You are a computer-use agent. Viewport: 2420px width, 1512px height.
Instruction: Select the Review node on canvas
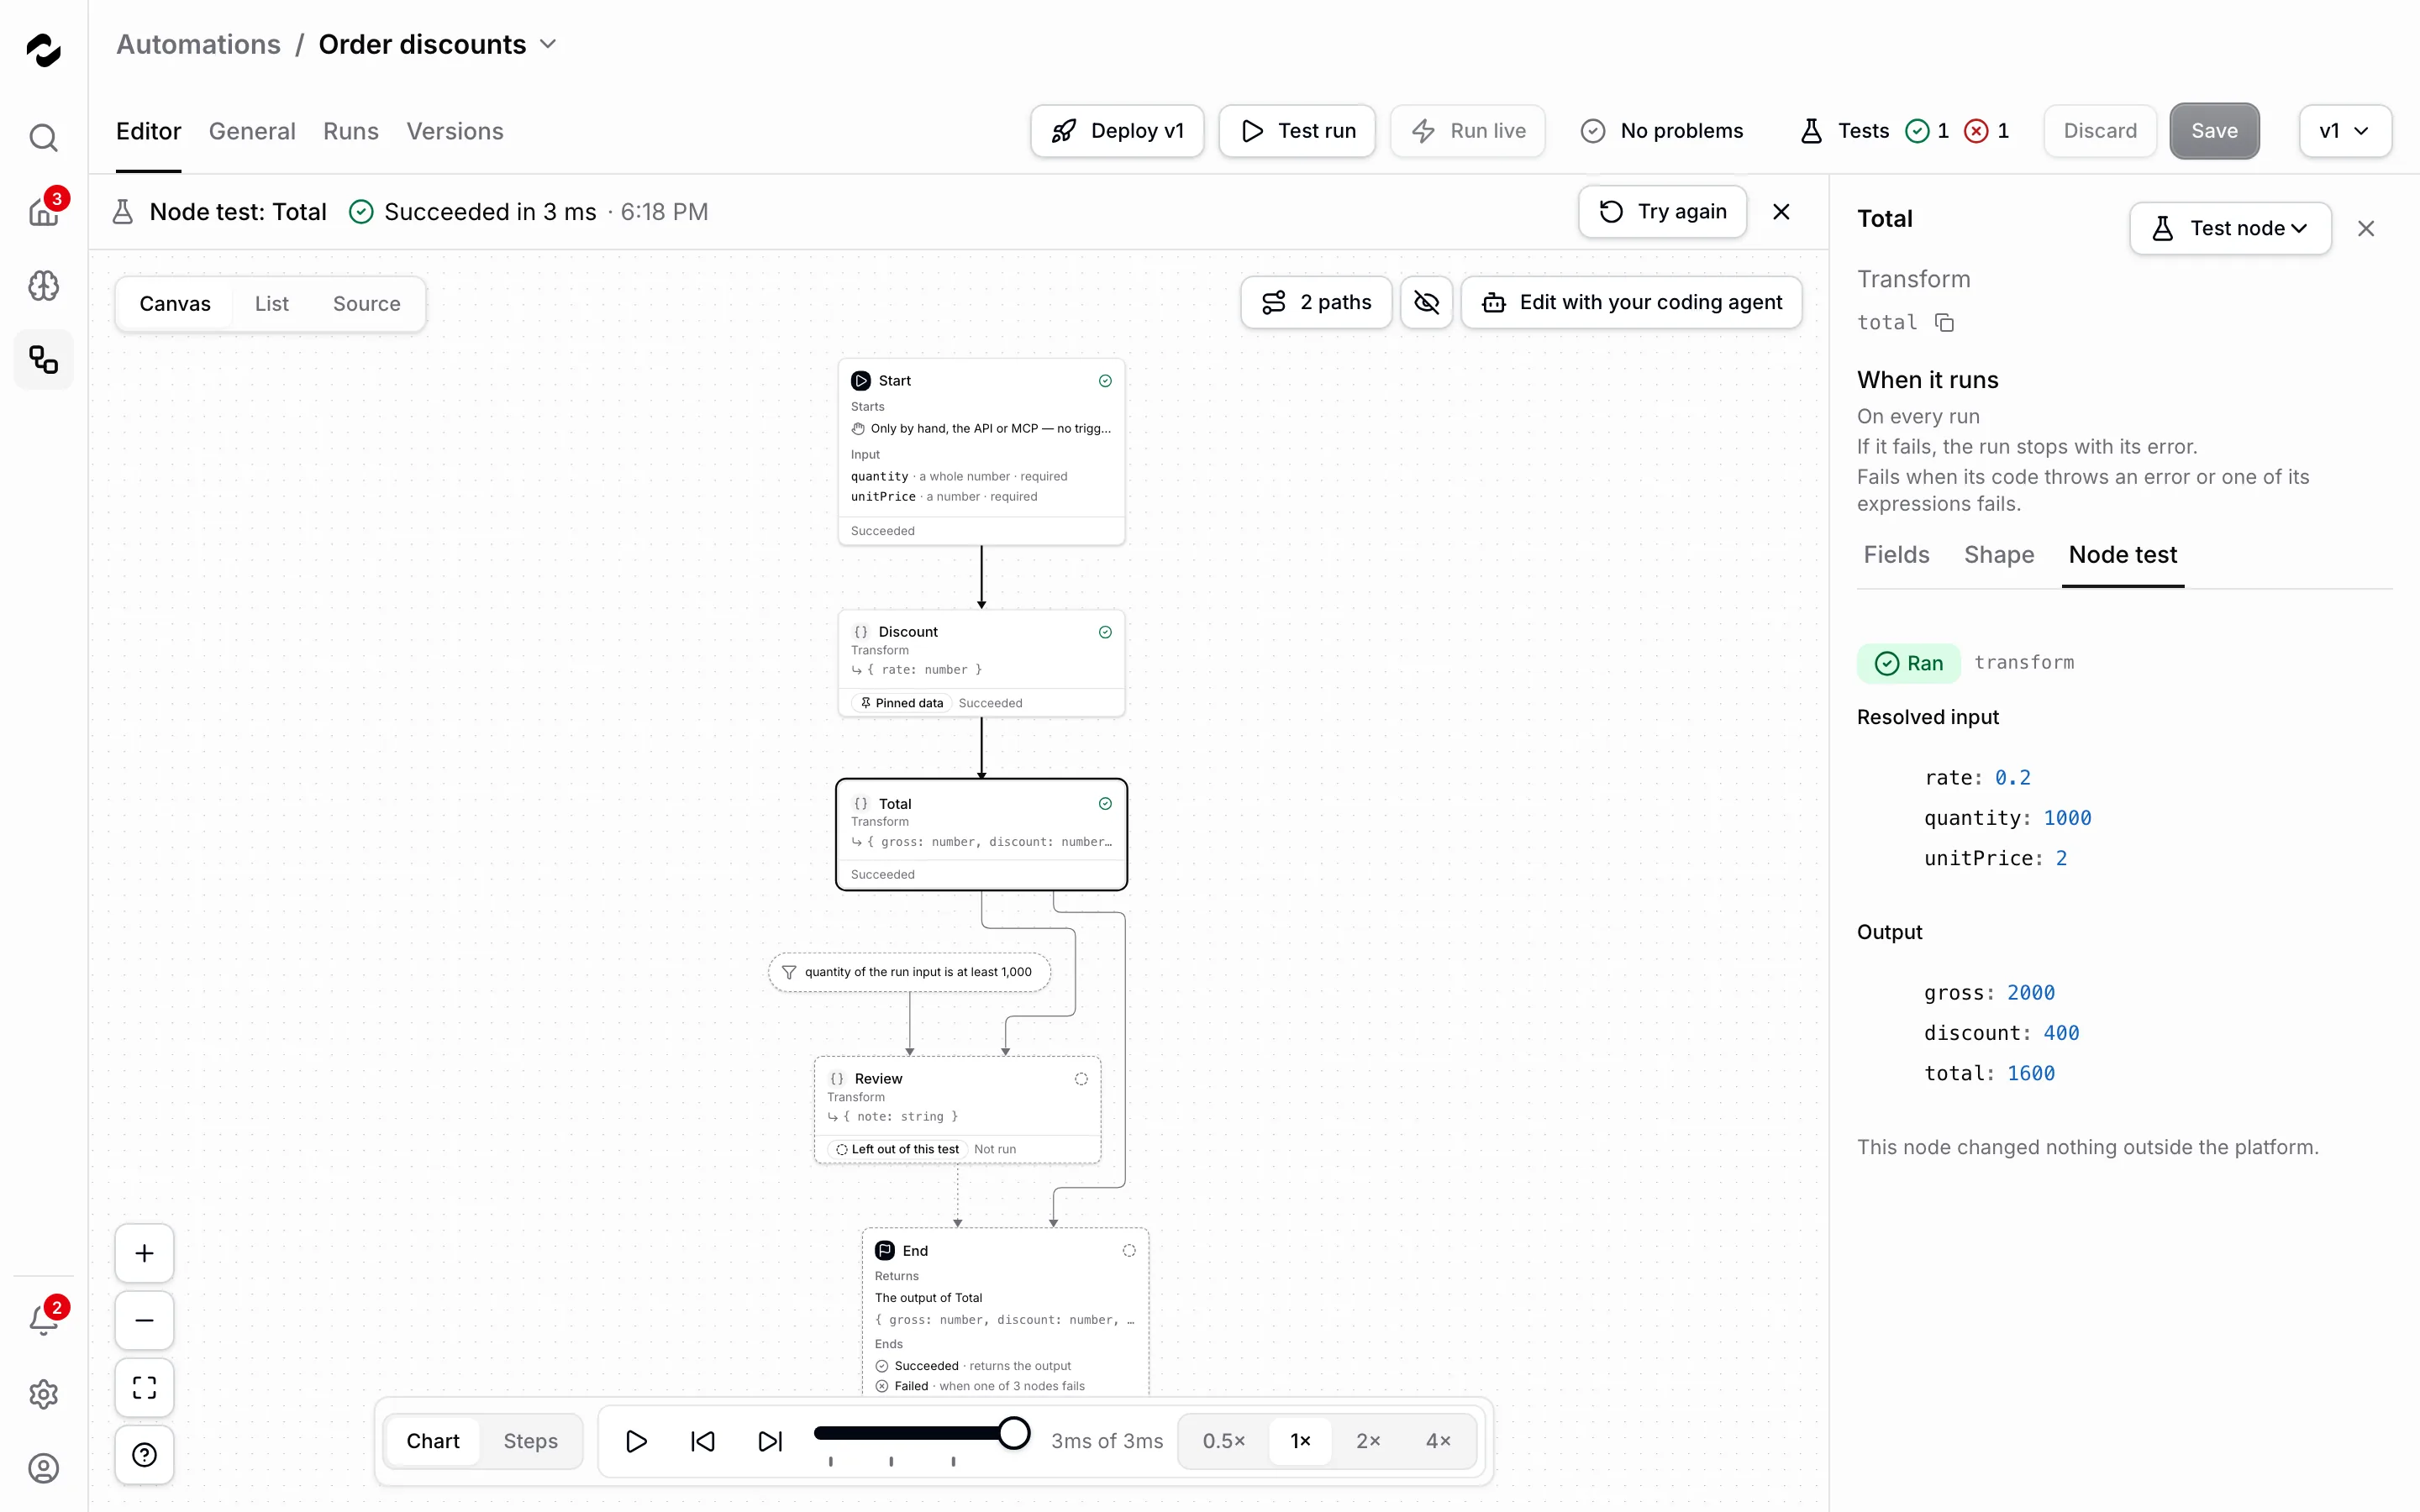click(957, 1110)
